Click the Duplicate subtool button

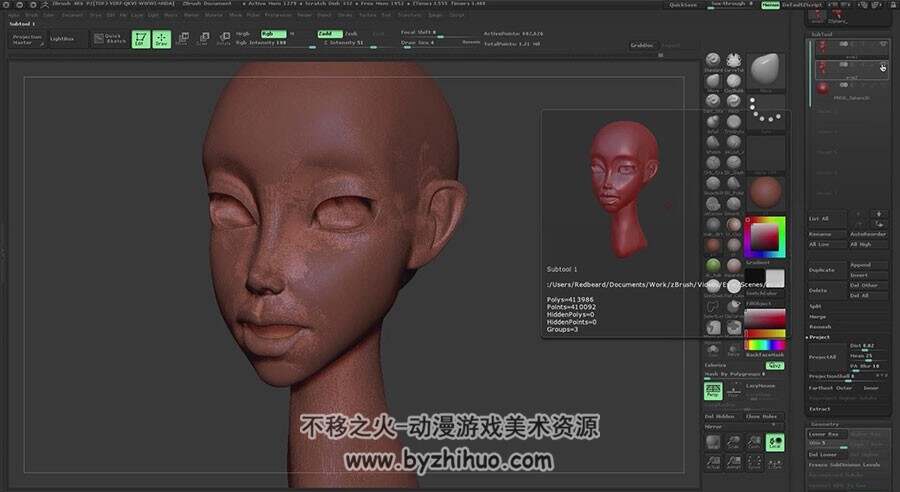[x=827, y=270]
